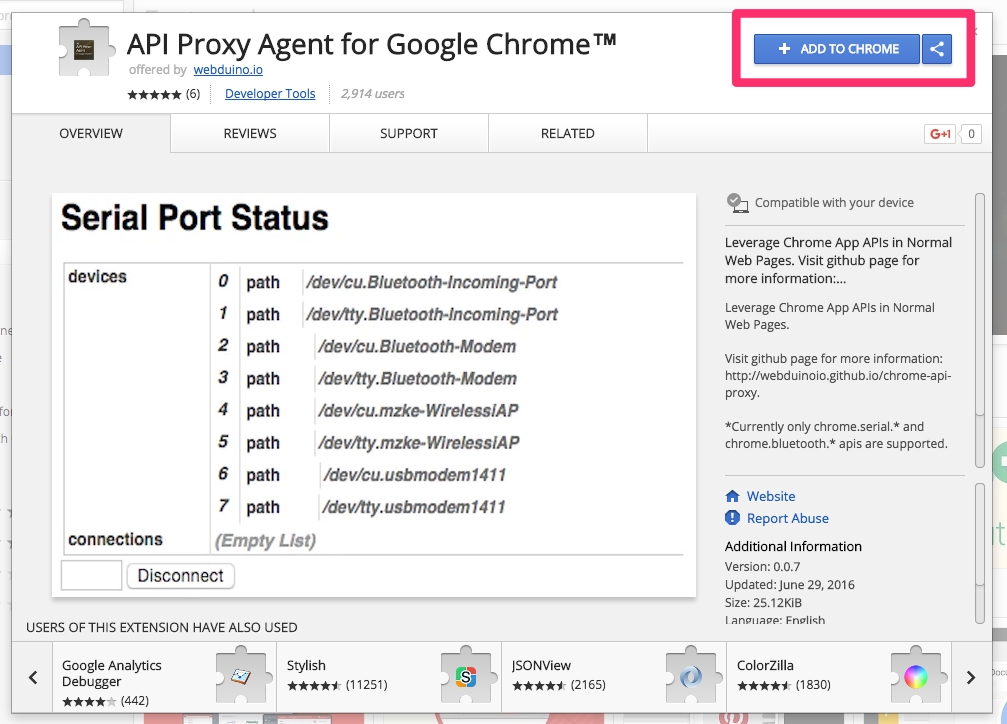
Task: Click the Google +1 button
Action: [x=940, y=134]
